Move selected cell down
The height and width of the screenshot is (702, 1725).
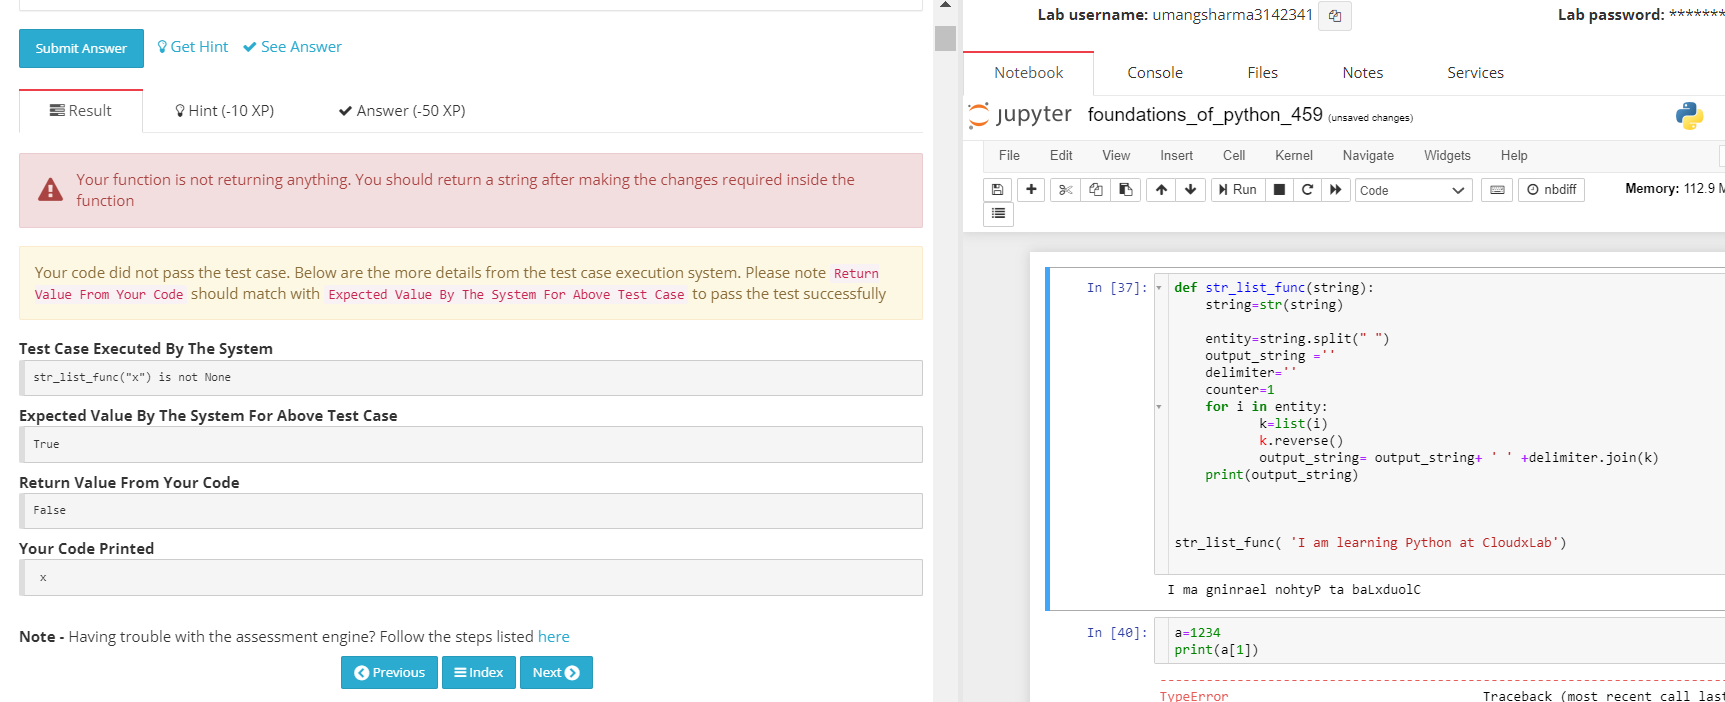pos(1190,190)
